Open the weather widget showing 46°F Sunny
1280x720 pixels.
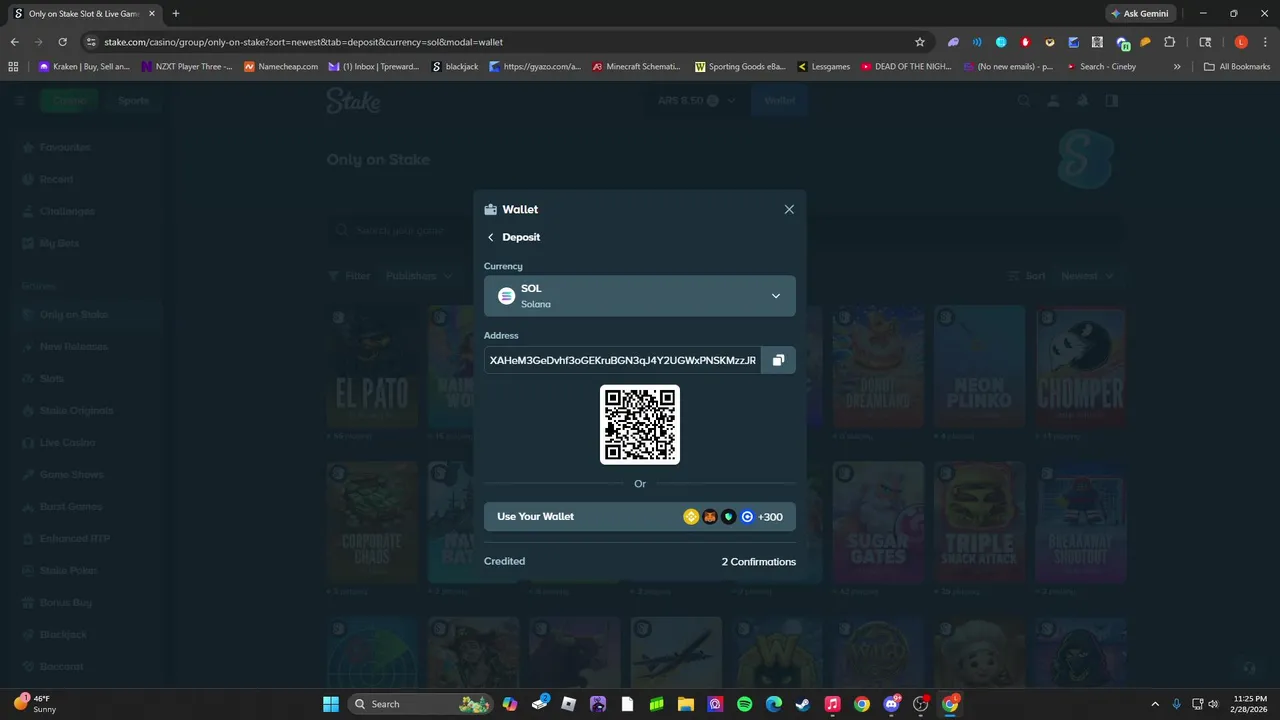click(35, 704)
